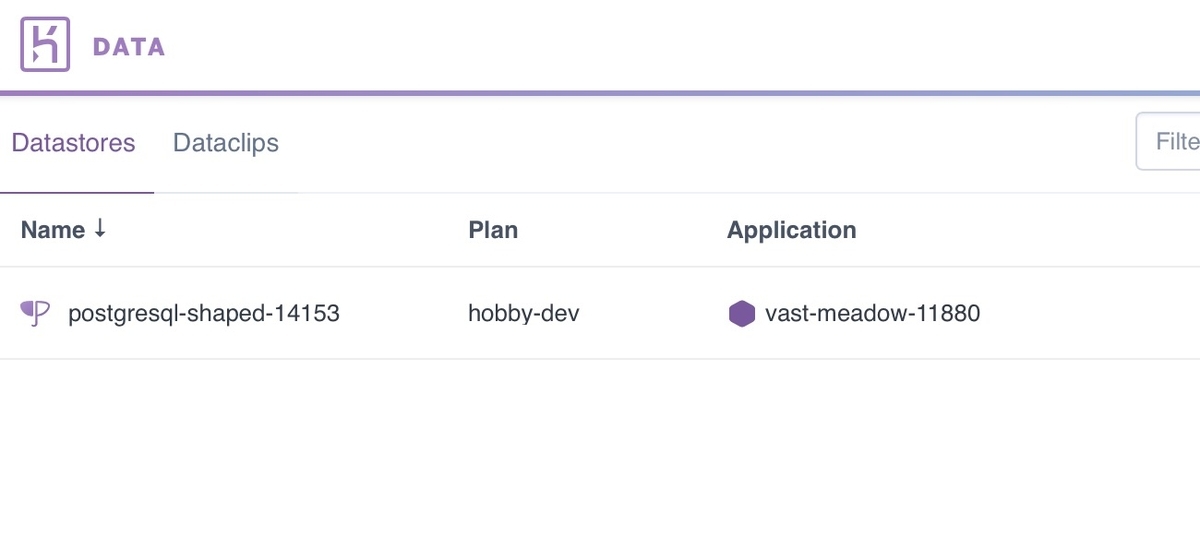Click the Filter input field
The height and width of the screenshot is (537, 1200).
(1168, 142)
